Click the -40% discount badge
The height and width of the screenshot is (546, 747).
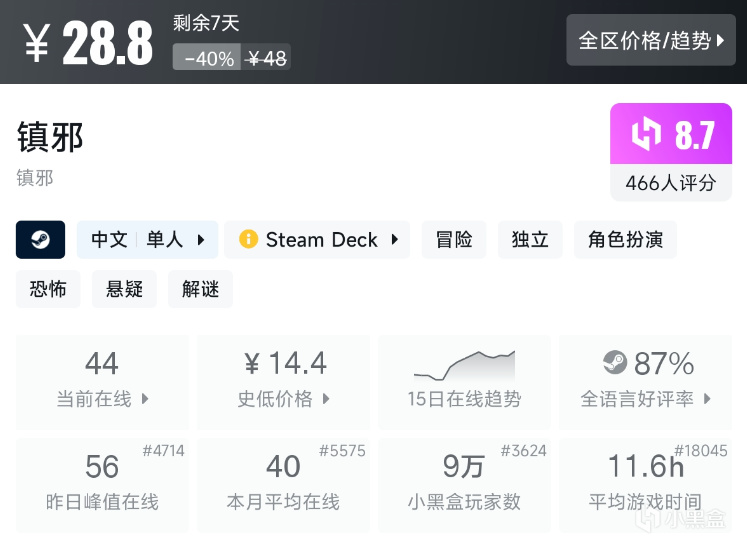click(x=208, y=58)
